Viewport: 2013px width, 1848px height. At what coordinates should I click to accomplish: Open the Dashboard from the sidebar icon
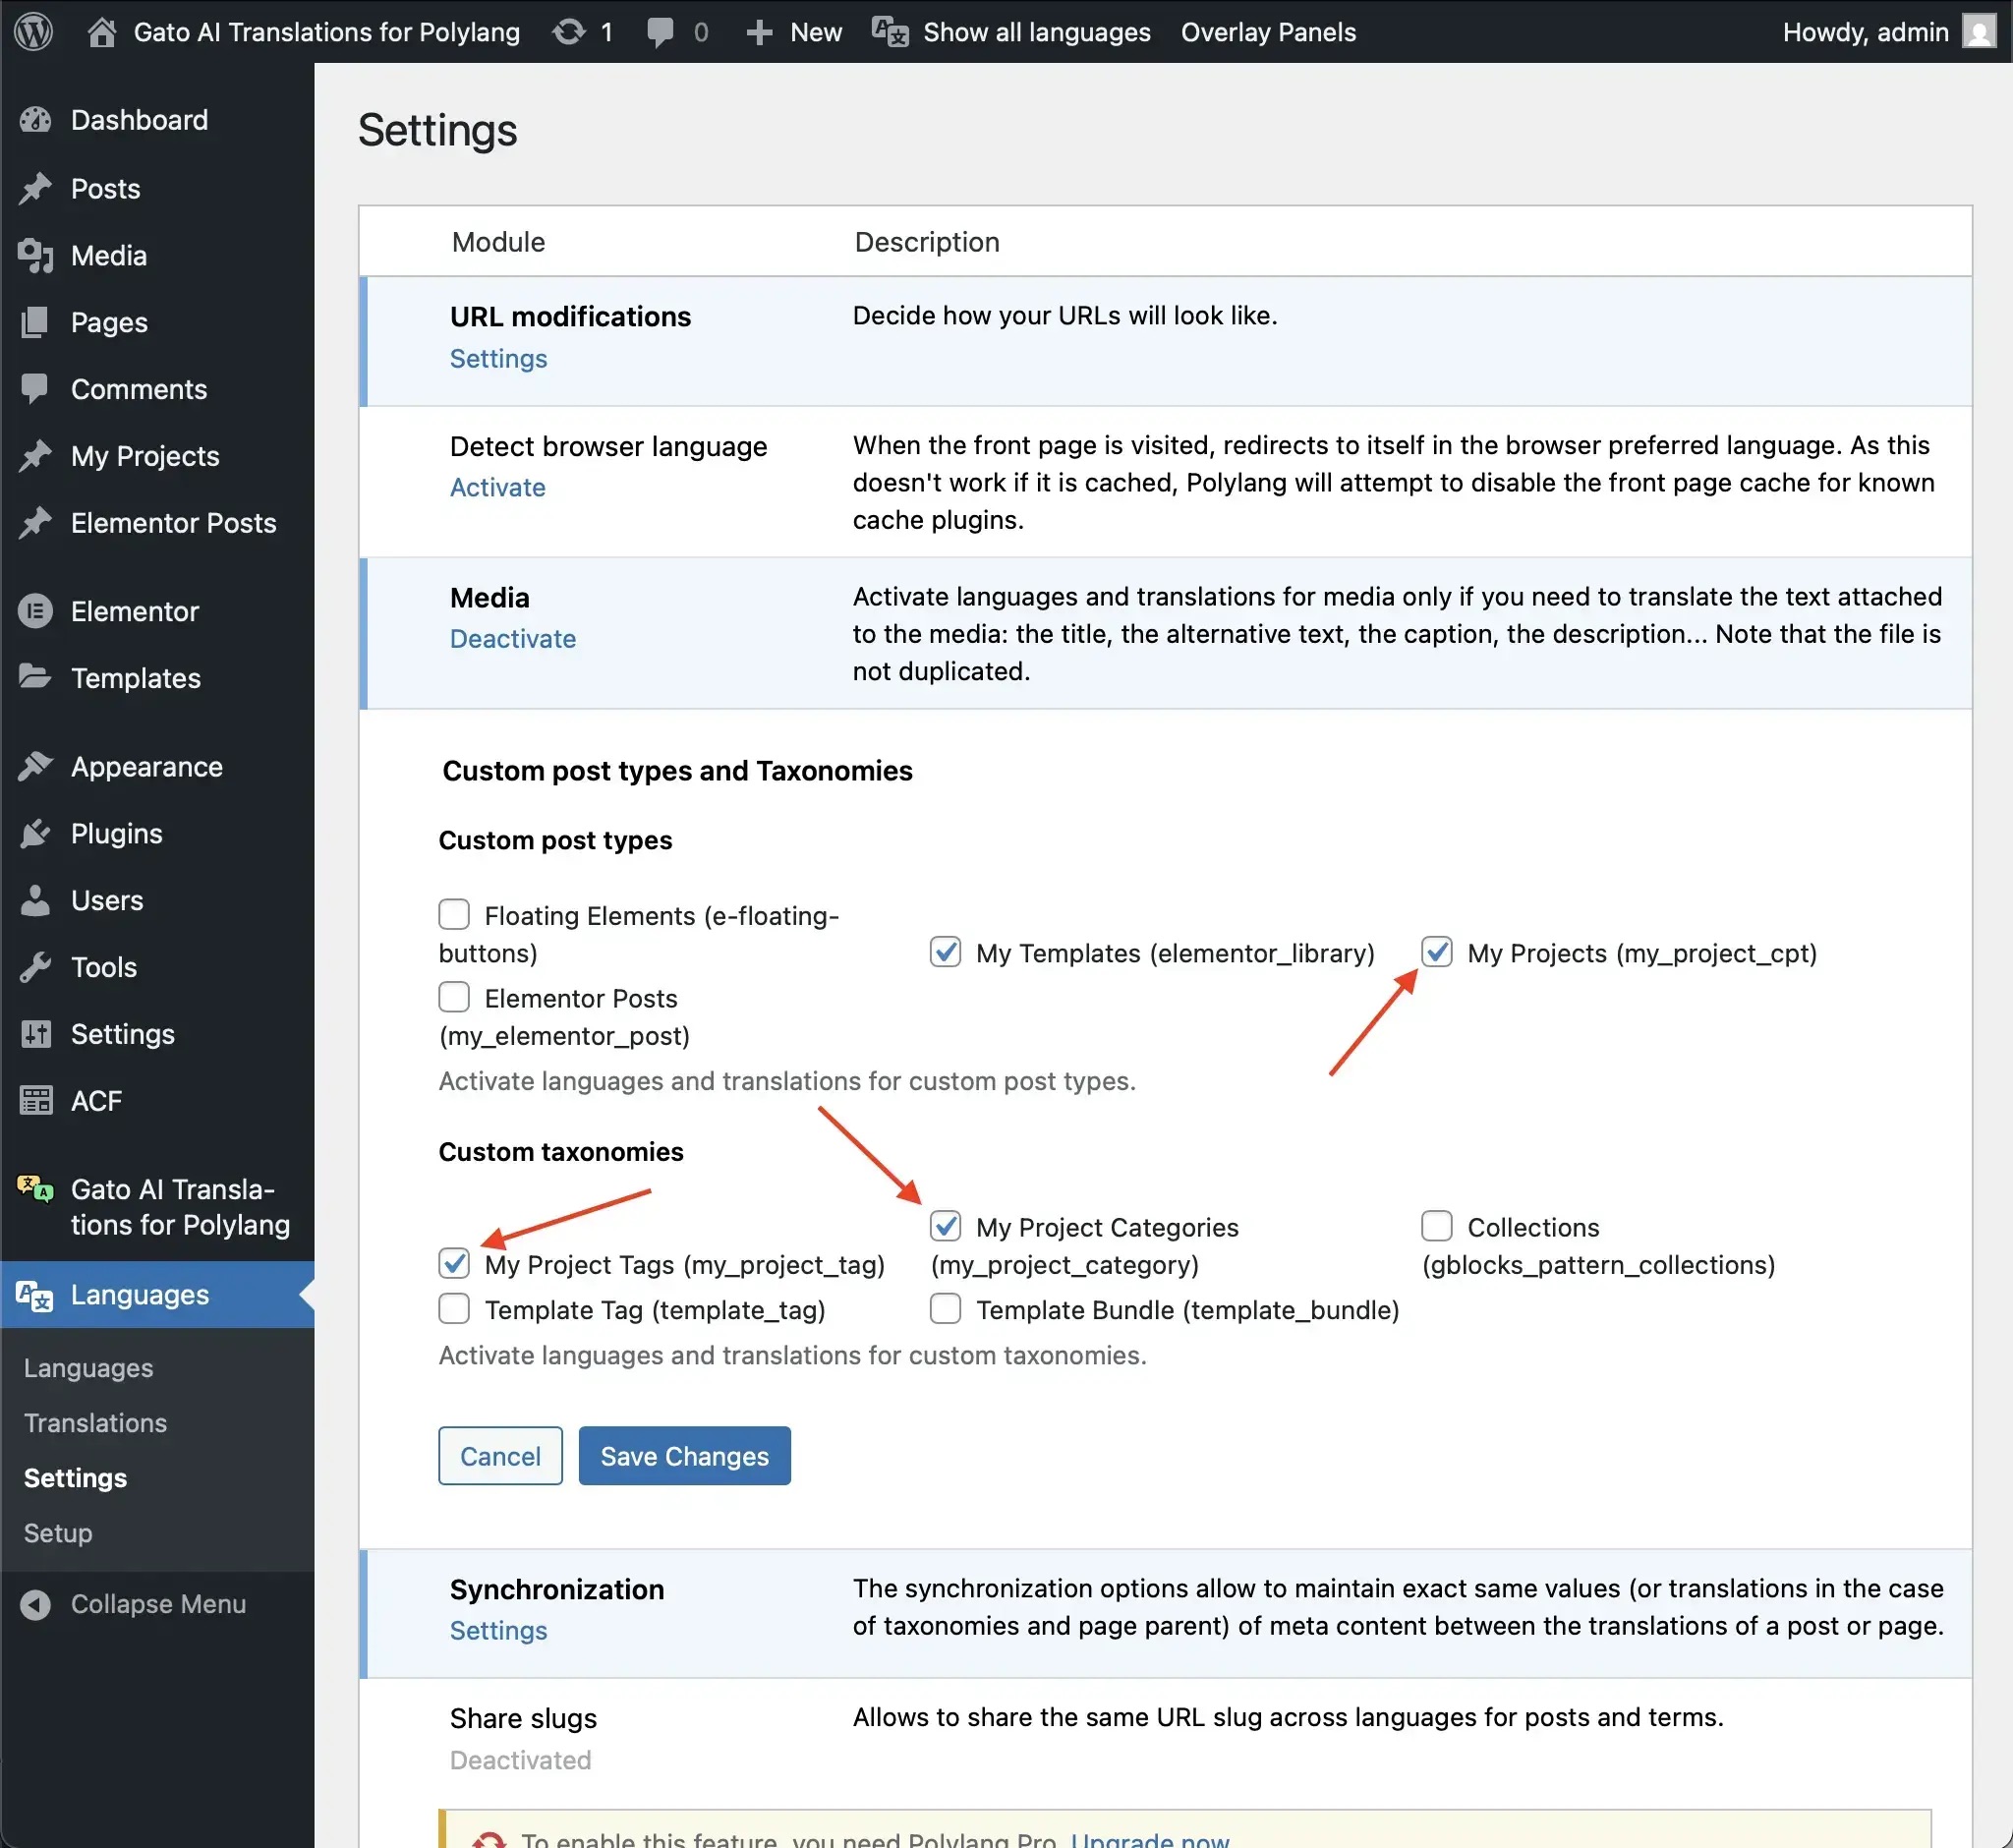[x=35, y=119]
